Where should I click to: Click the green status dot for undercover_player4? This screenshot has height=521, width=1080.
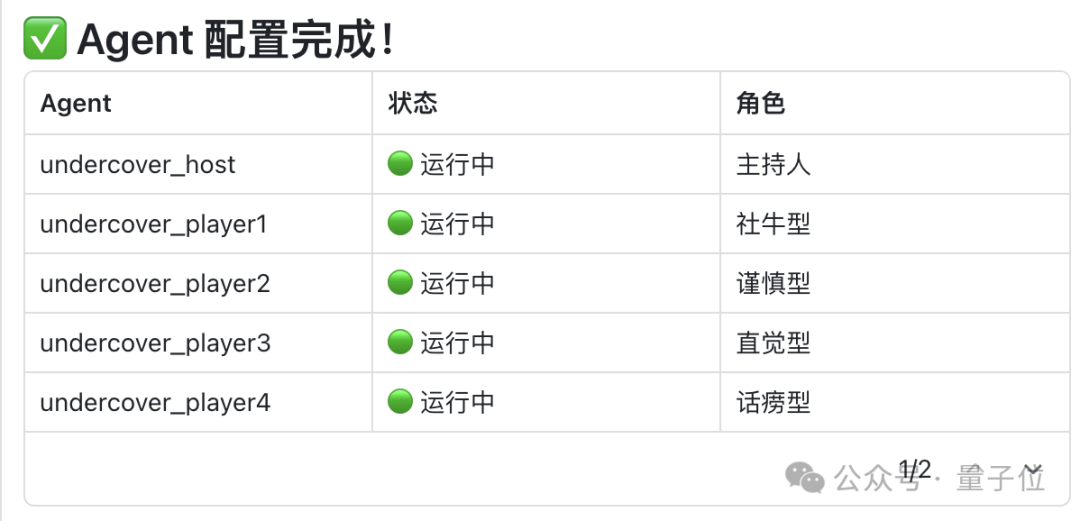[399, 402]
